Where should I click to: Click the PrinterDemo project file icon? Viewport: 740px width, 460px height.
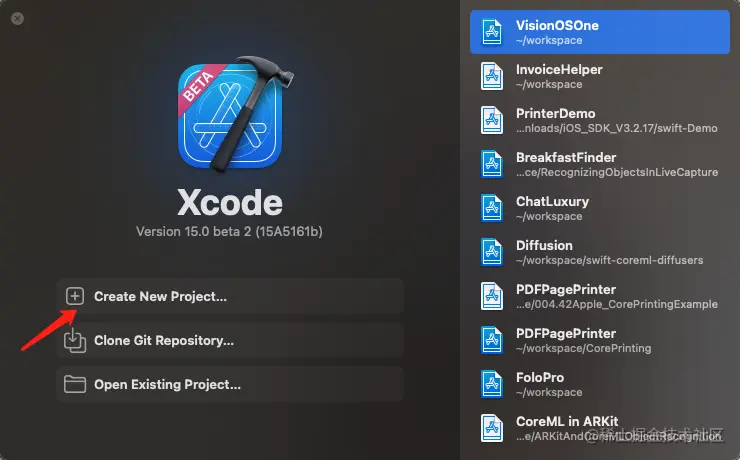(x=492, y=120)
